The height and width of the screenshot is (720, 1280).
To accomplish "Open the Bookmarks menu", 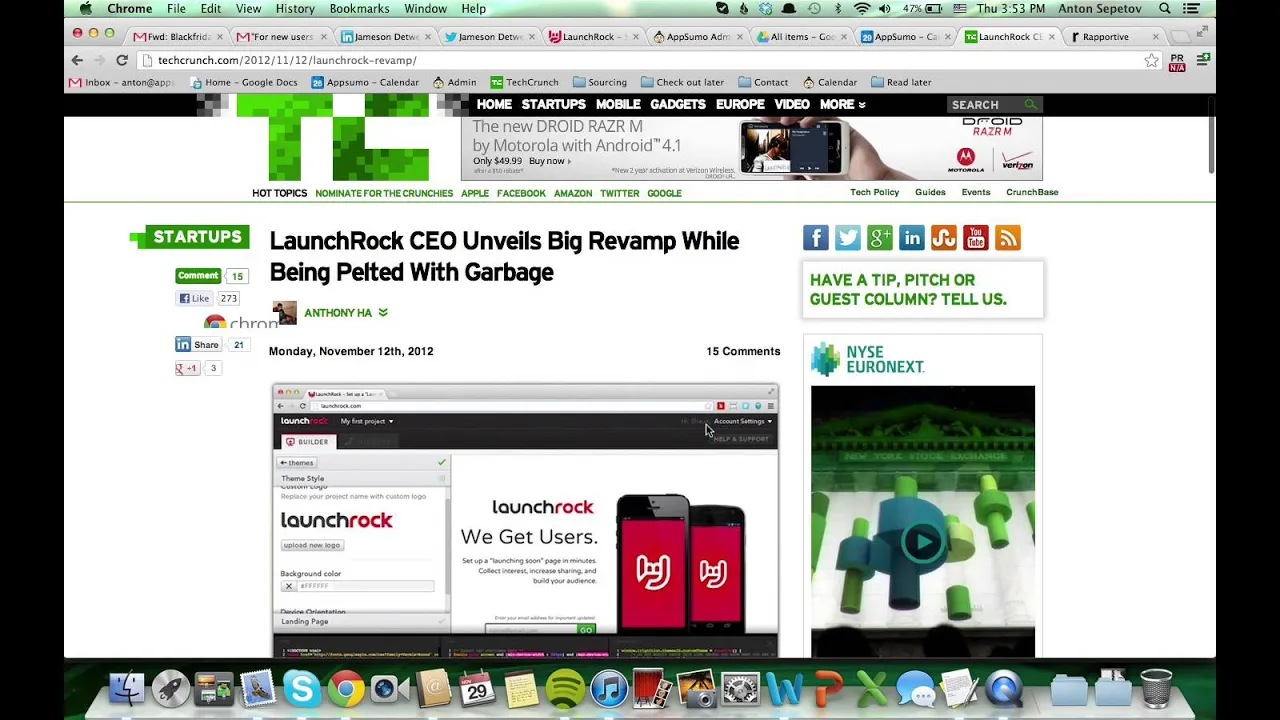I will click(359, 9).
